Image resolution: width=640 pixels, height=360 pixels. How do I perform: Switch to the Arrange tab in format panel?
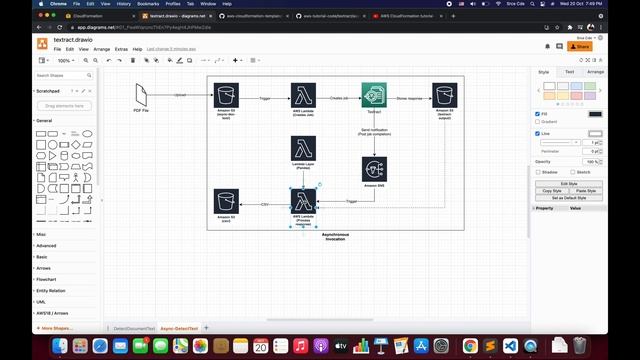click(x=595, y=72)
